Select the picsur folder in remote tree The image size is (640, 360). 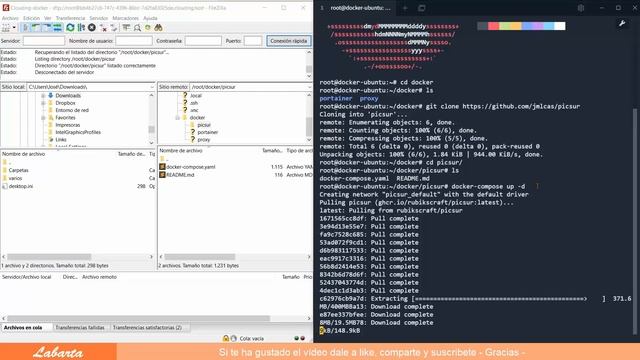click(204, 125)
